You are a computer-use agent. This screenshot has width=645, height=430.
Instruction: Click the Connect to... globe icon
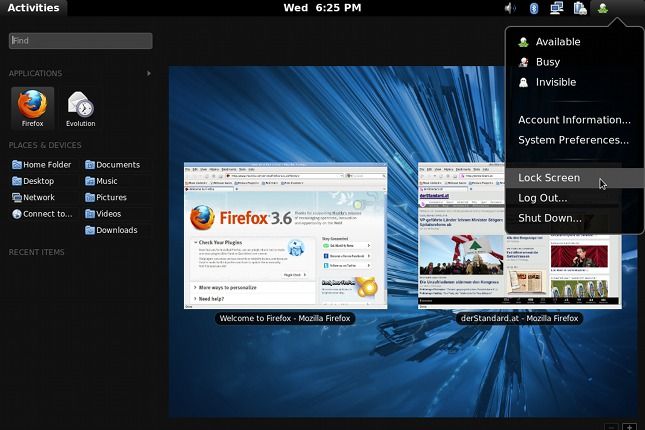(x=17, y=214)
